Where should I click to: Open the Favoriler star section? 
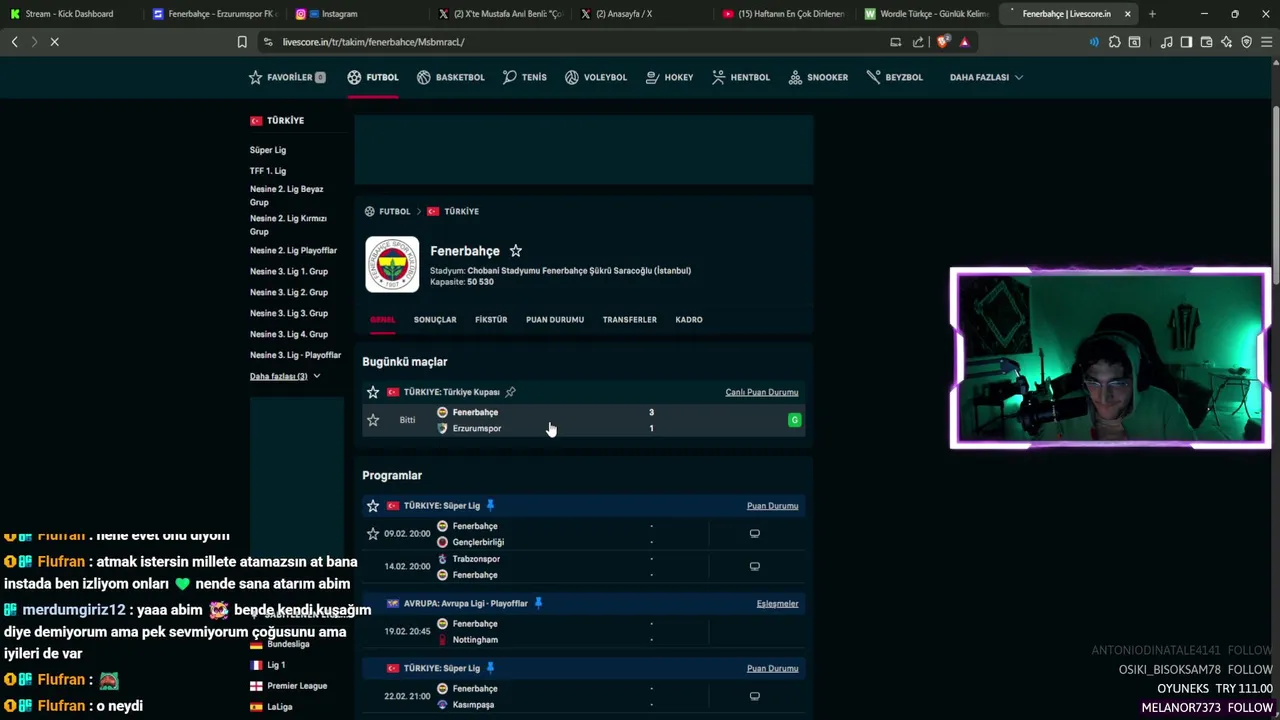coord(287,77)
